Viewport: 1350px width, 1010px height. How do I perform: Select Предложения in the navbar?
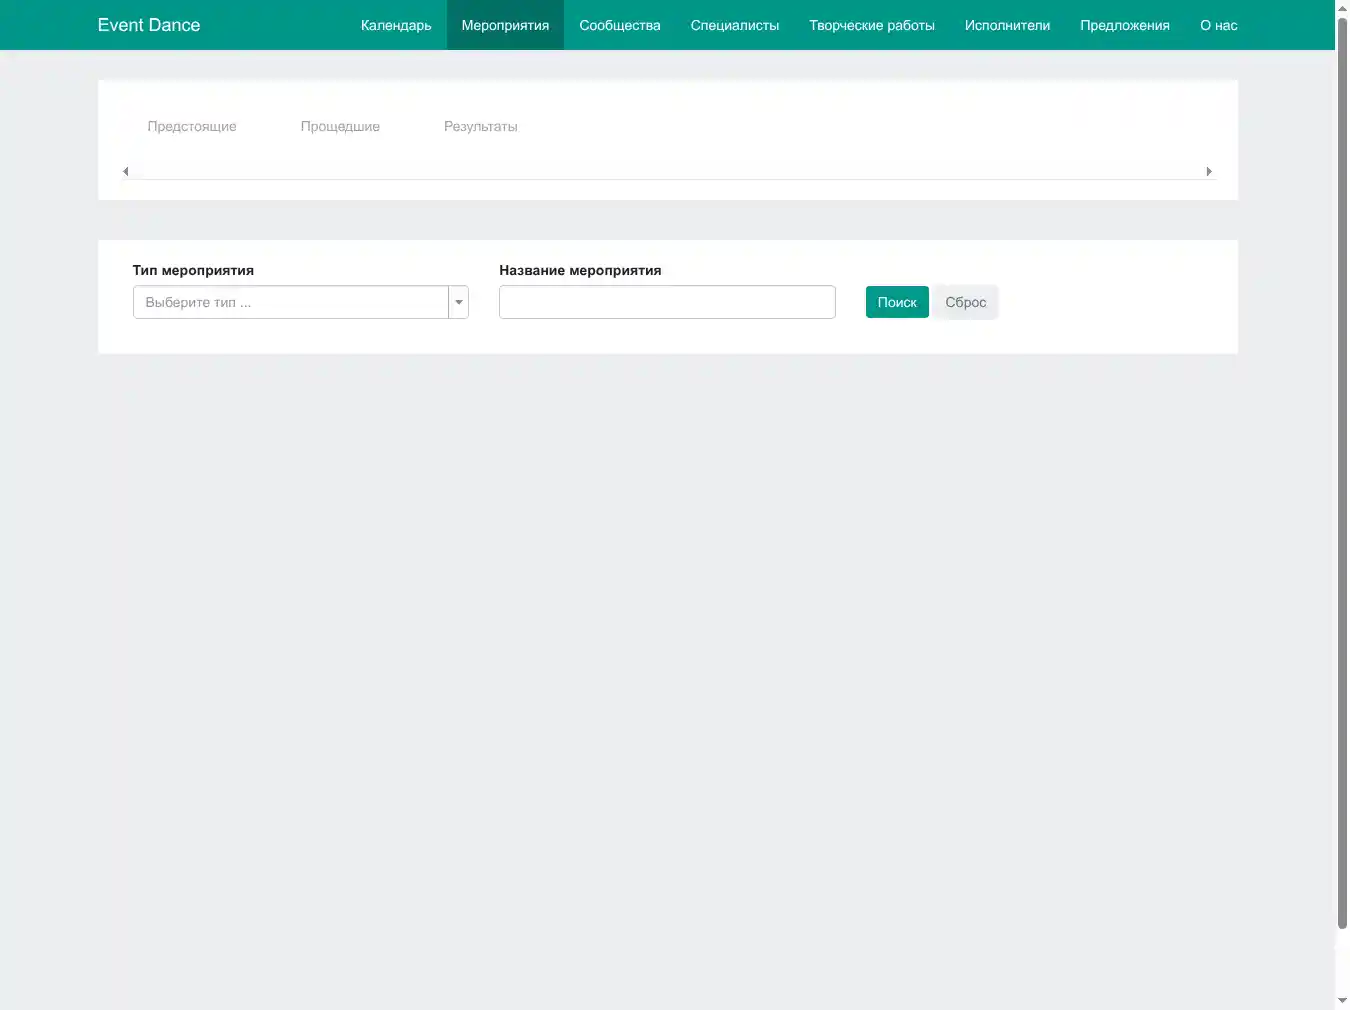(x=1124, y=25)
